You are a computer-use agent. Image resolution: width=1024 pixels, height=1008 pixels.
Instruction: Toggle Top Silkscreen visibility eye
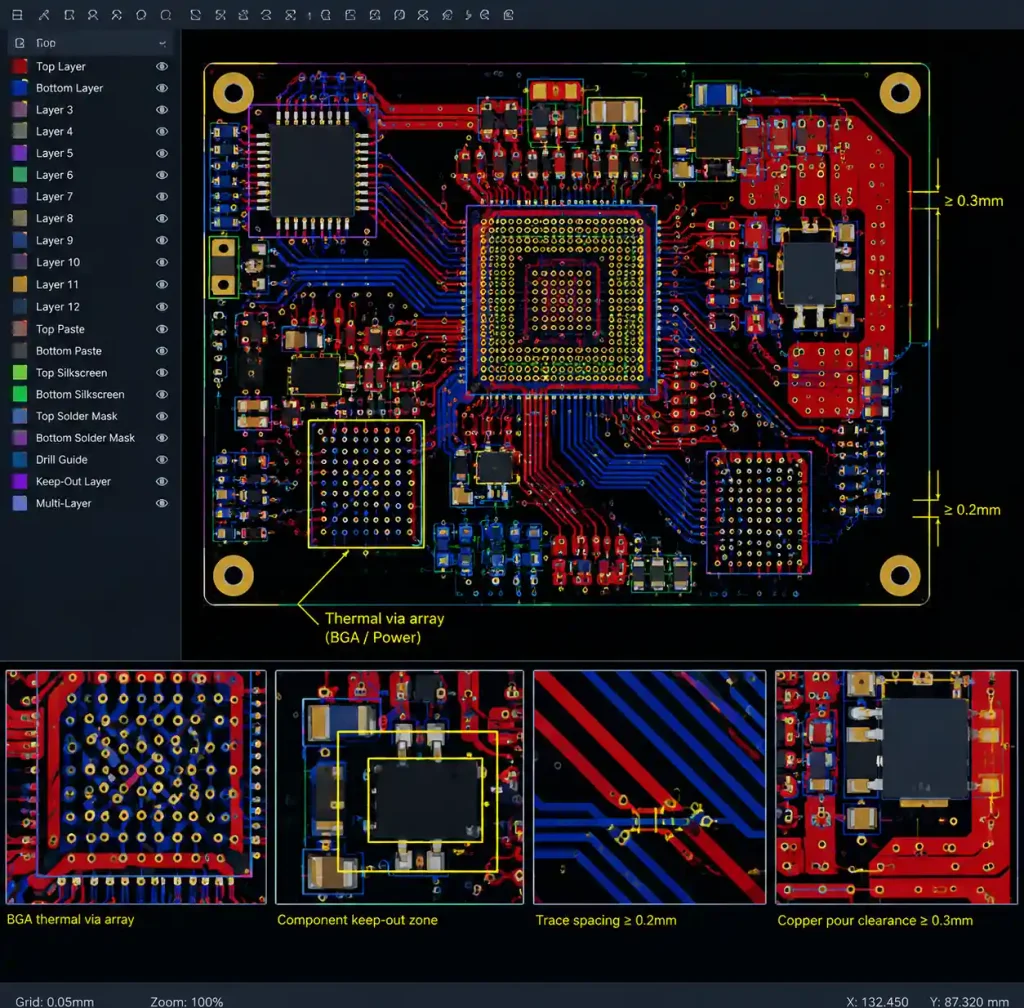click(161, 373)
